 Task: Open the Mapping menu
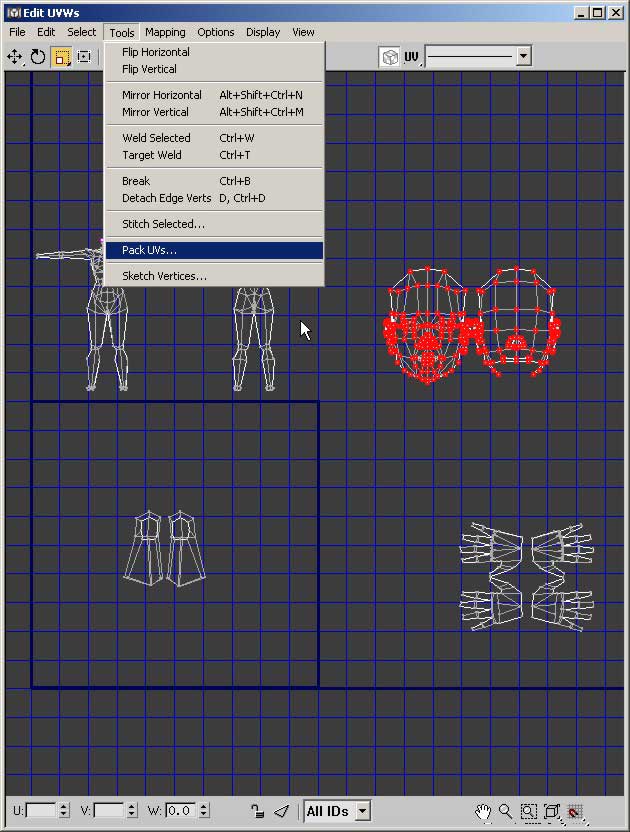[165, 32]
